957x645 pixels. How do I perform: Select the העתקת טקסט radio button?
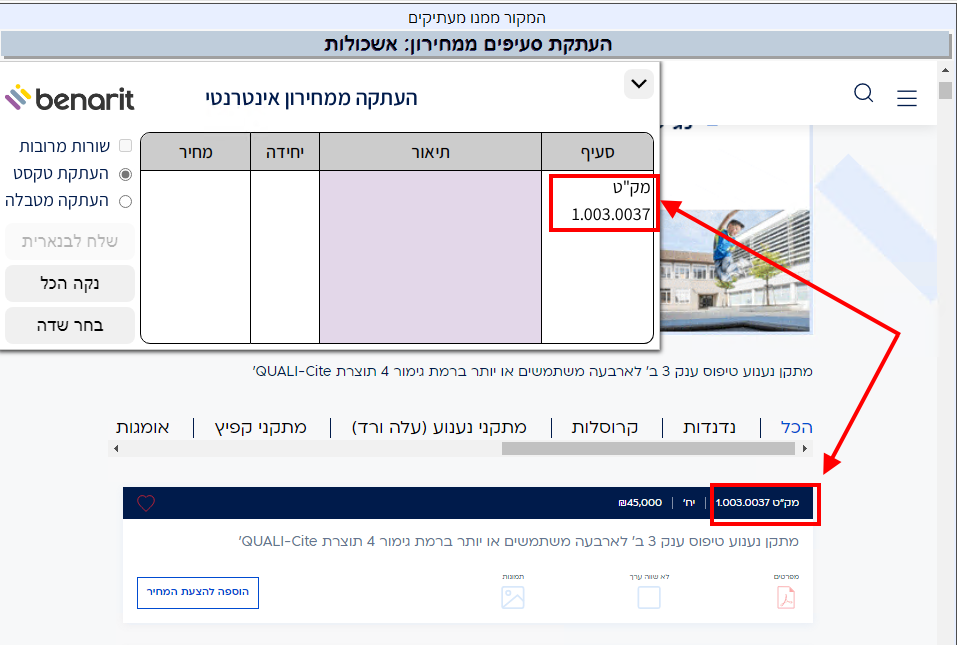pos(126,173)
